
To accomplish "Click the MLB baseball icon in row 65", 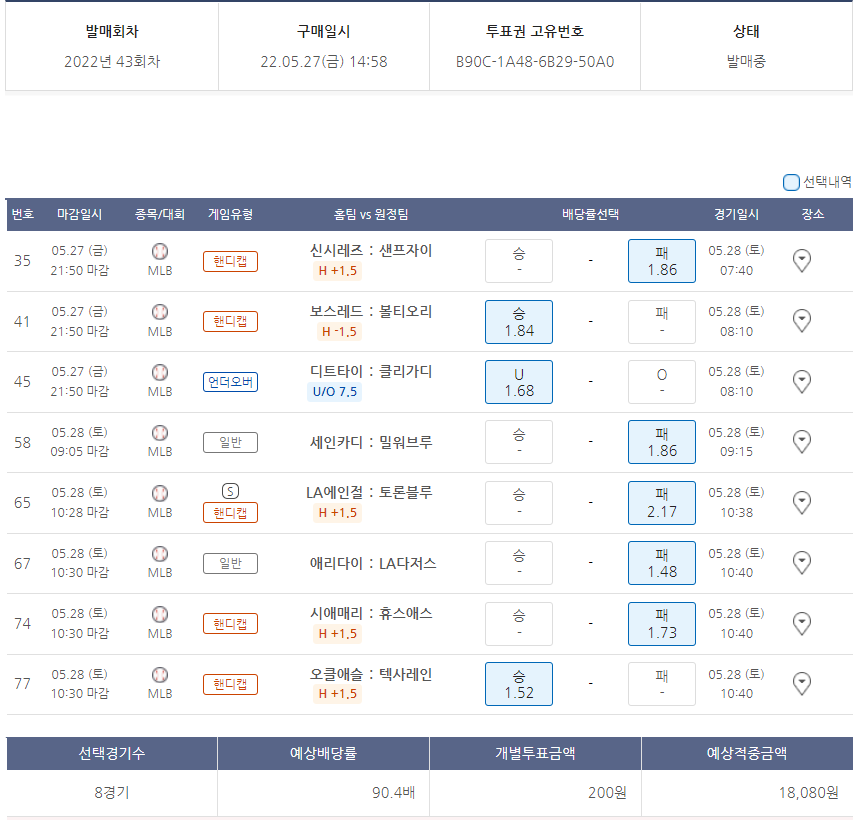I will pyautogui.click(x=160, y=493).
